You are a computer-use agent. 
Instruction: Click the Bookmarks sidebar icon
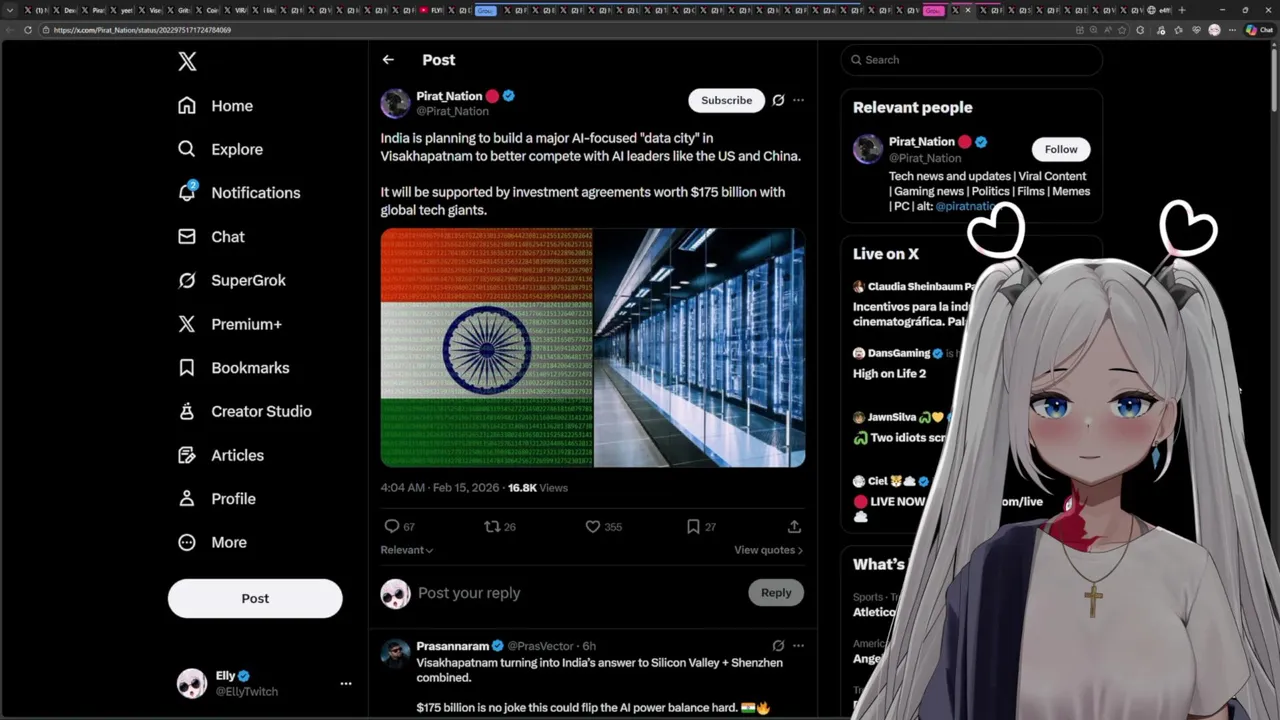pos(186,368)
